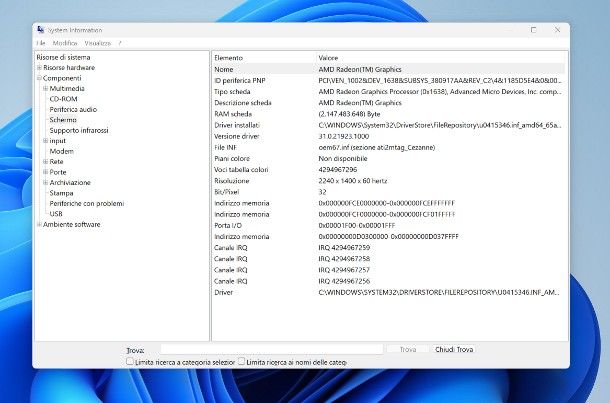Toggle Limita ricerca ai nomi delle categorie
The image size is (610, 403).
(x=241, y=361)
